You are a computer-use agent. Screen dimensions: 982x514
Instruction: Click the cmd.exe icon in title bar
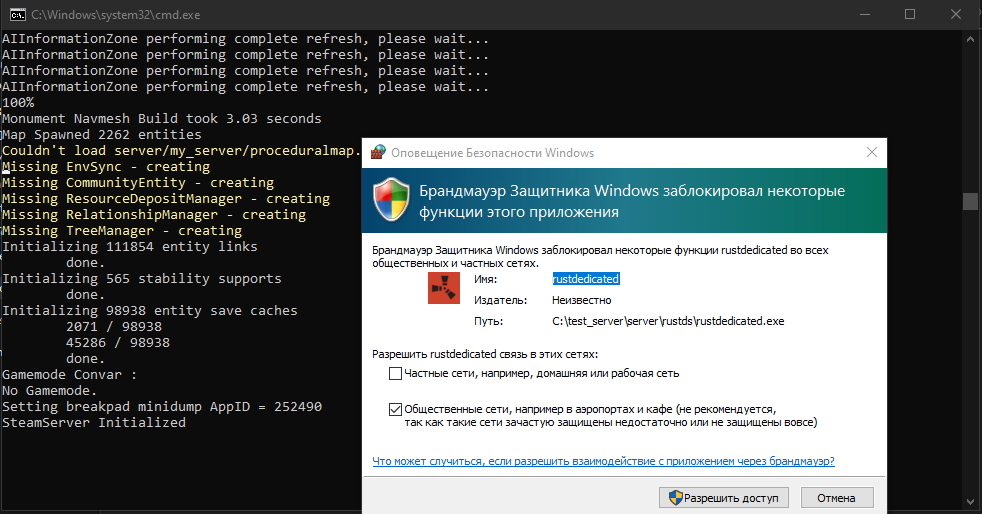[18, 14]
